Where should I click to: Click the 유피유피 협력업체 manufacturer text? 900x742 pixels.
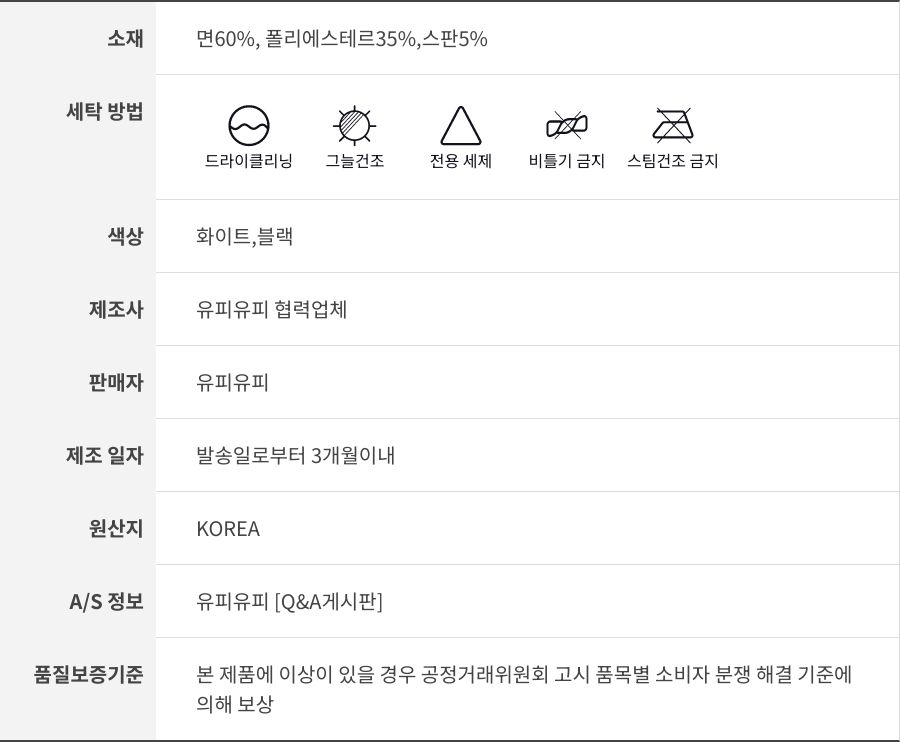coord(272,310)
